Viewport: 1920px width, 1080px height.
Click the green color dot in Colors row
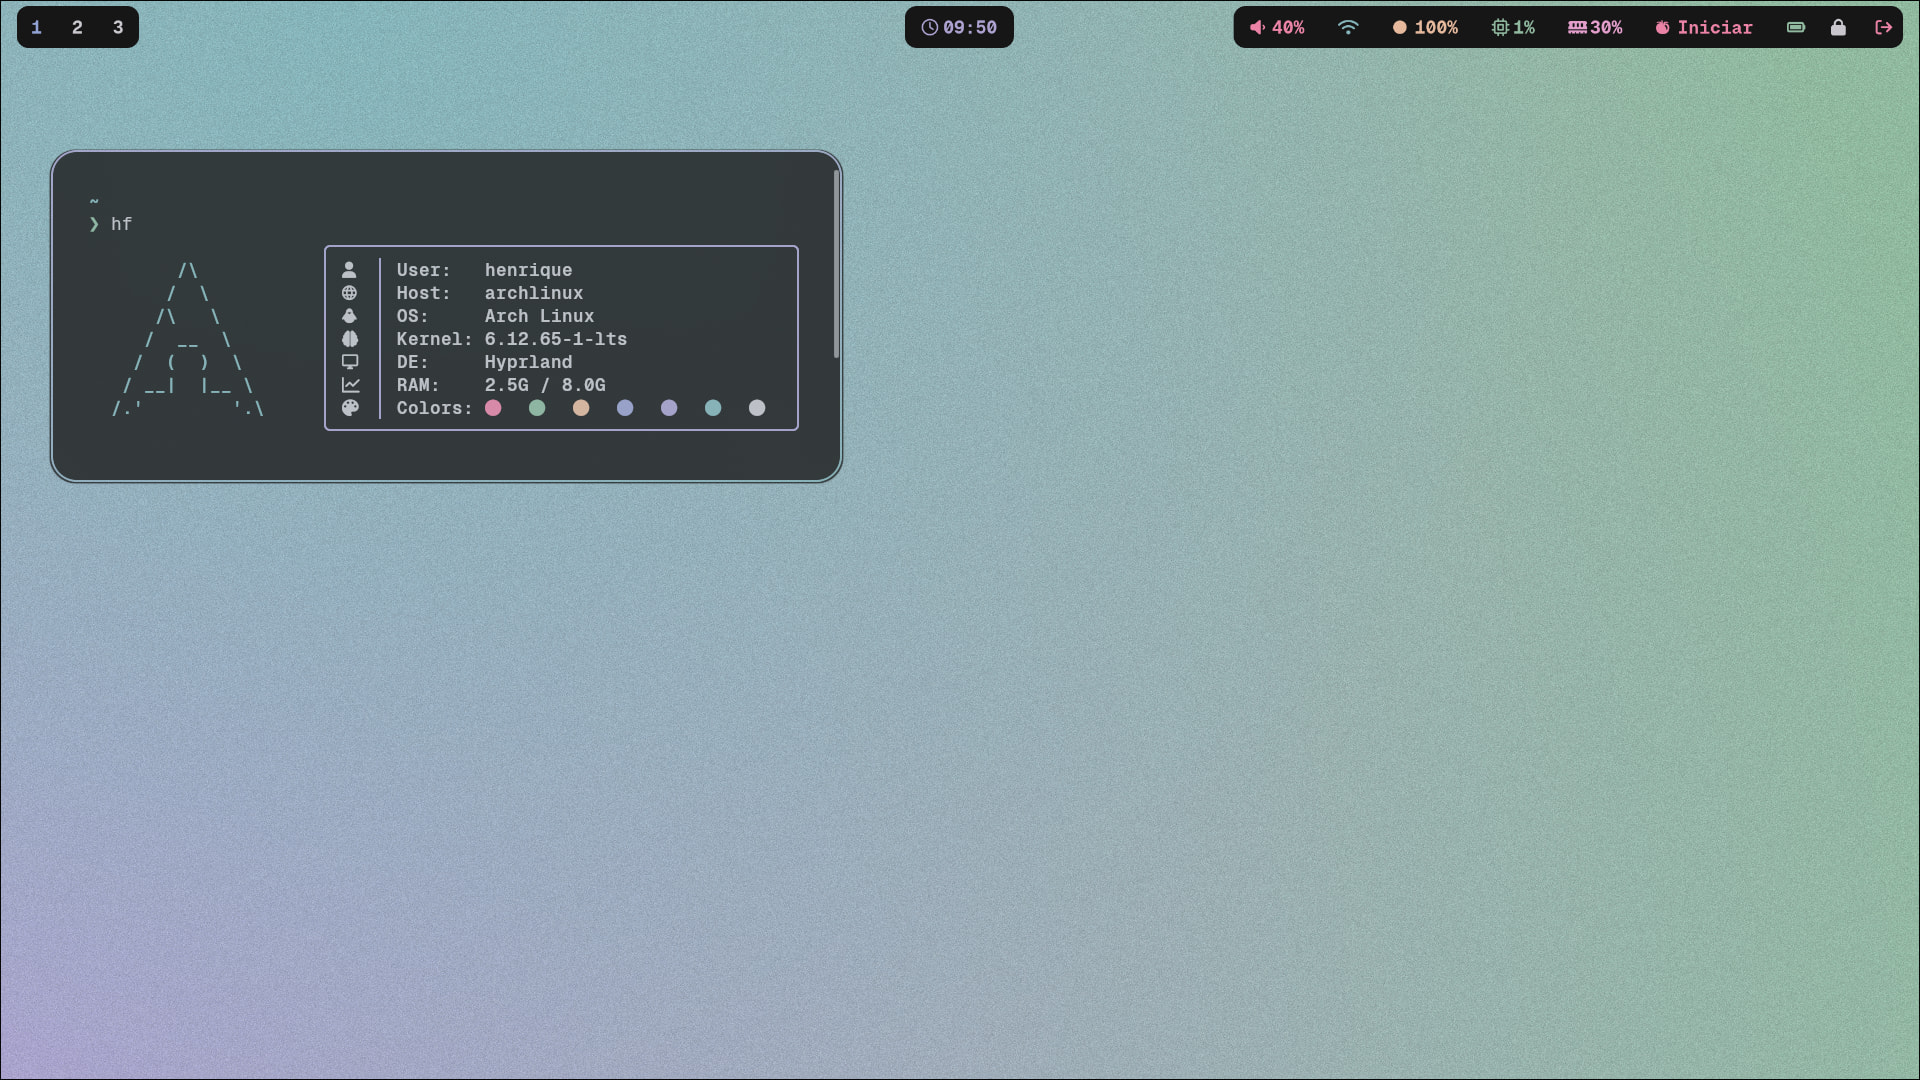click(x=537, y=408)
